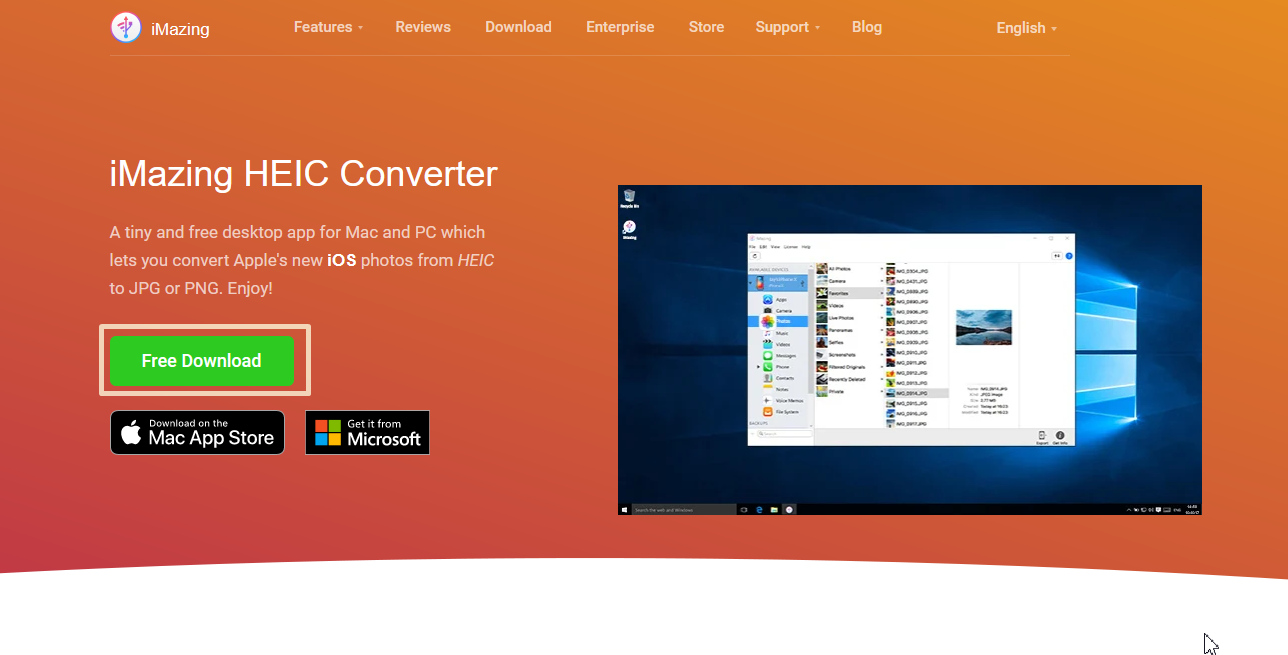Expand the Features menu
1288x655 pixels.
tap(328, 27)
